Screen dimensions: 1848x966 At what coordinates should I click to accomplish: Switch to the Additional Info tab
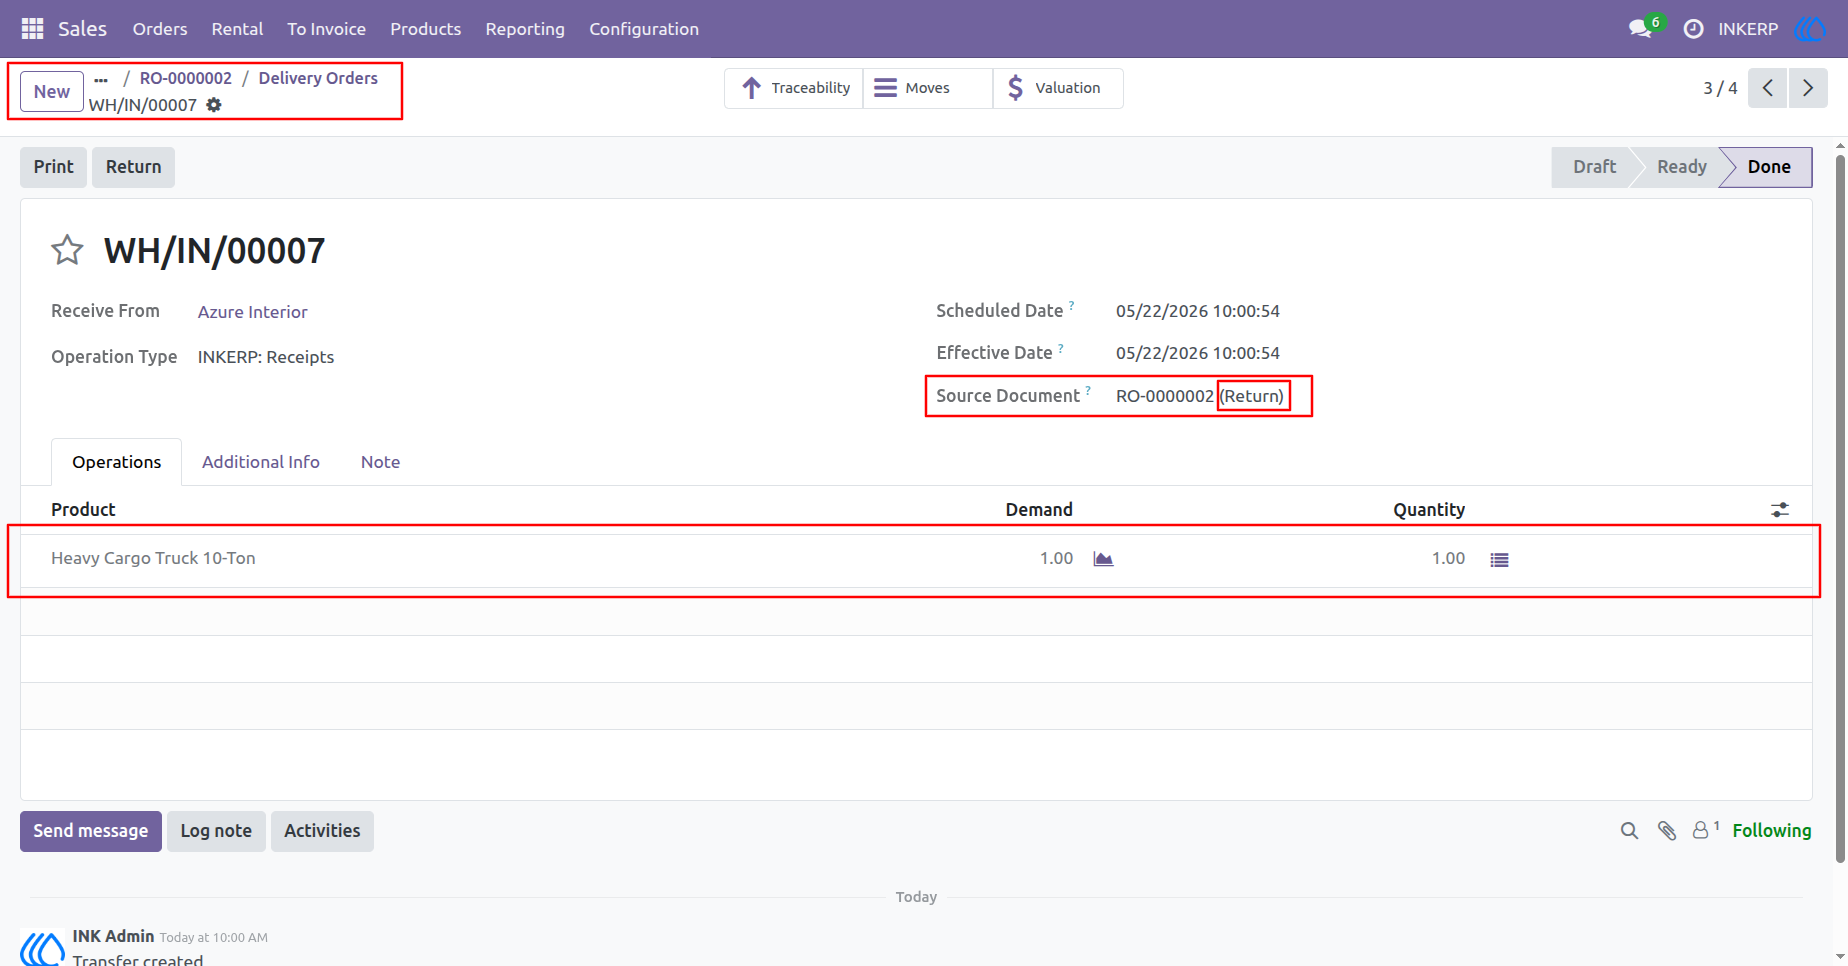coord(261,462)
